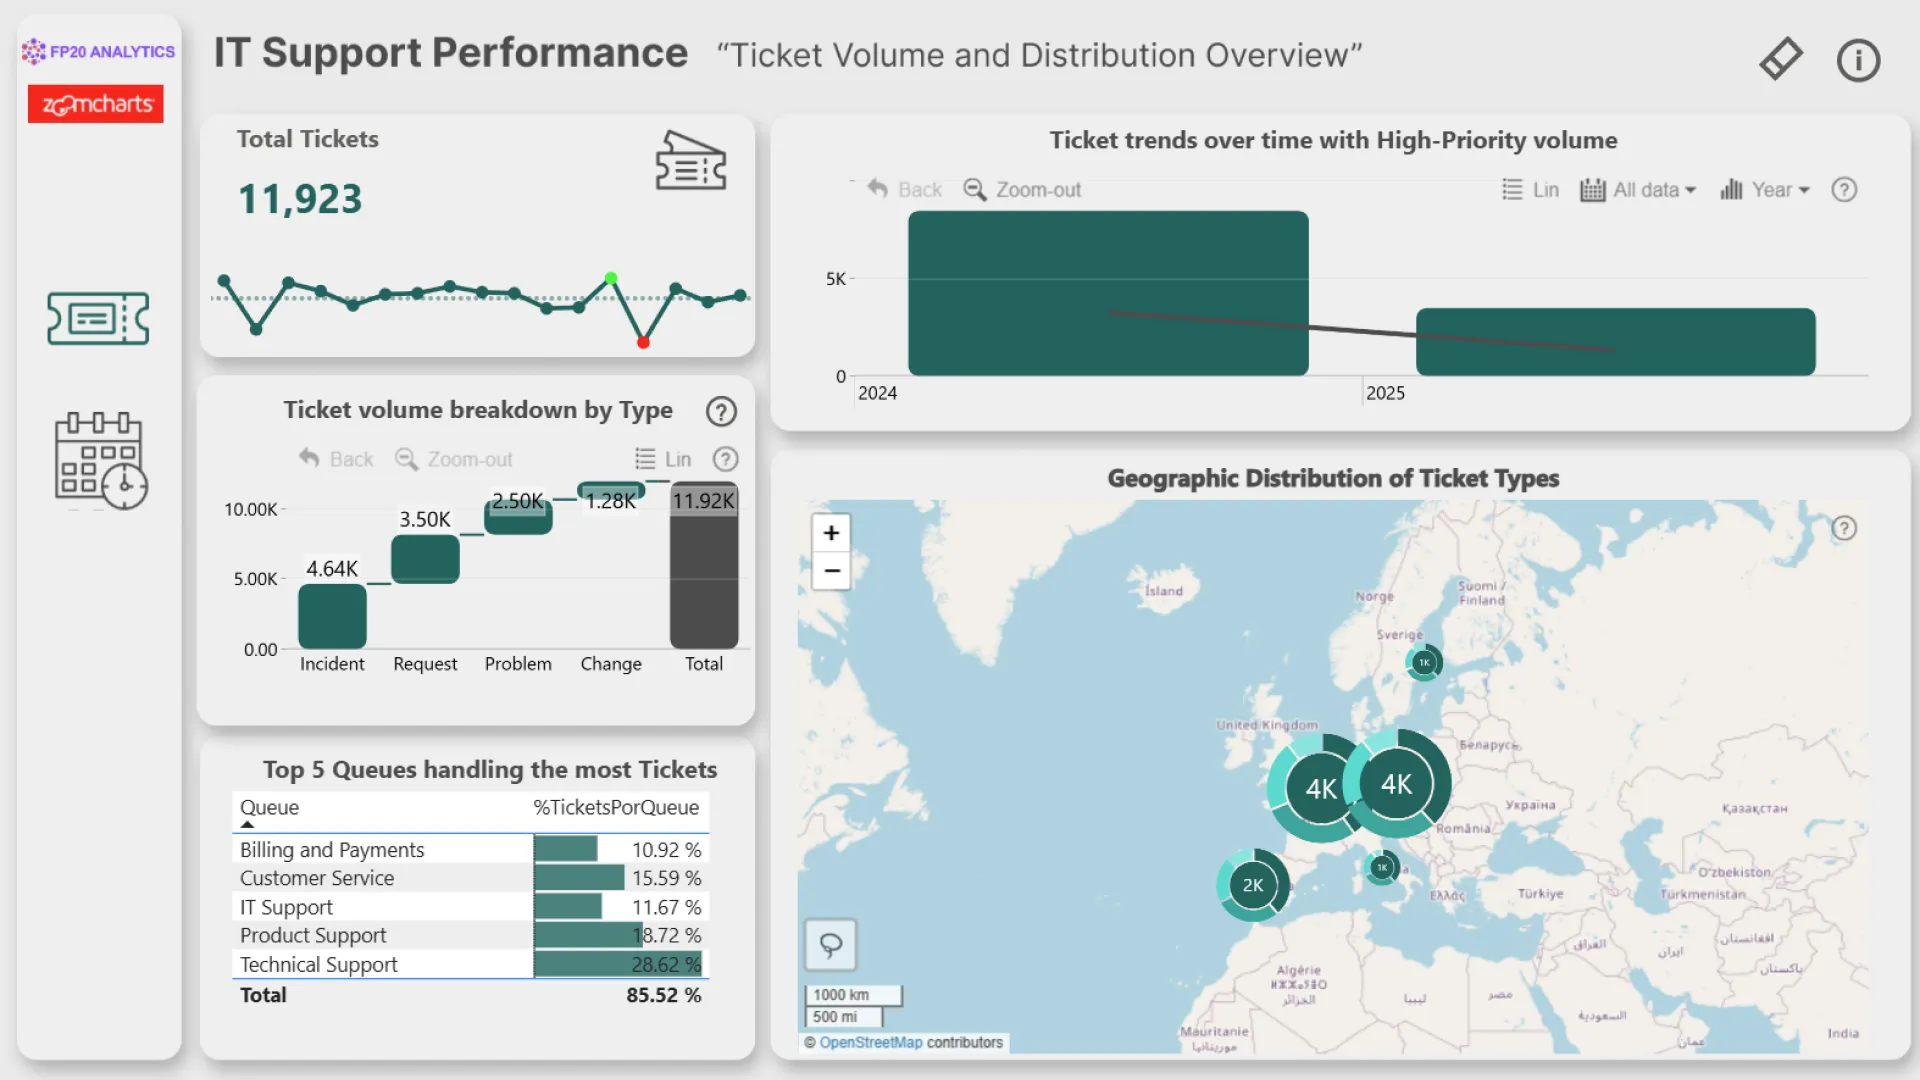This screenshot has height=1080, width=1920.
Task: Toggle Lin scale in breakdown by Type chart
Action: [663, 459]
